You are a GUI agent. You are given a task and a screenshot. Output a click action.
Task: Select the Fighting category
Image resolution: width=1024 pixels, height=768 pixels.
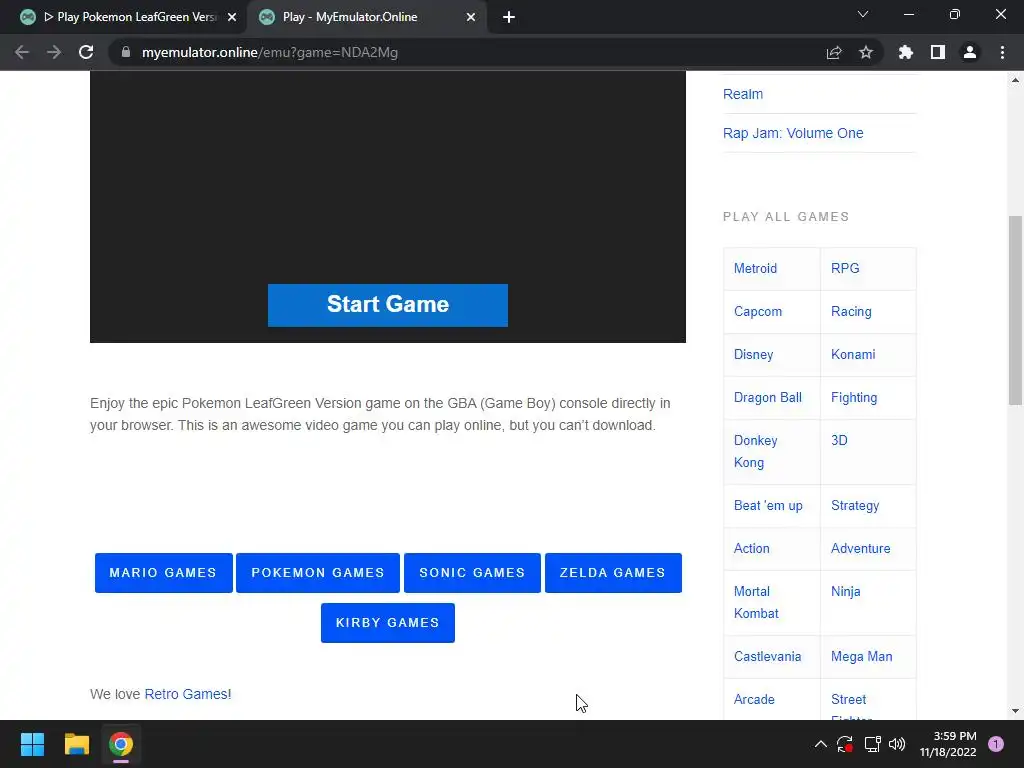tap(854, 398)
